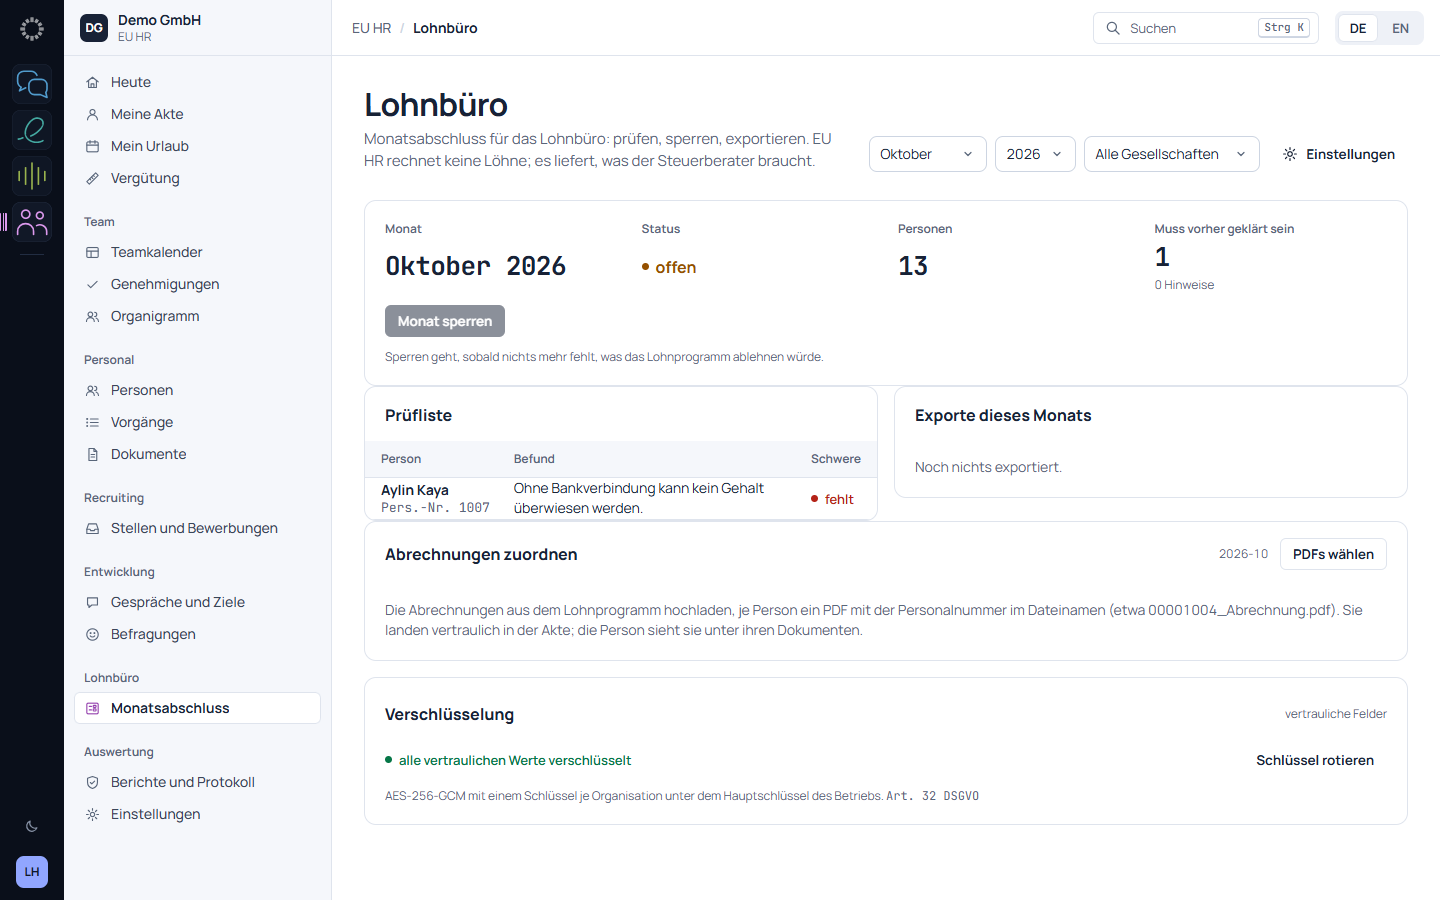
Task: Click the EU HR breadcrumb link
Action: (371, 28)
